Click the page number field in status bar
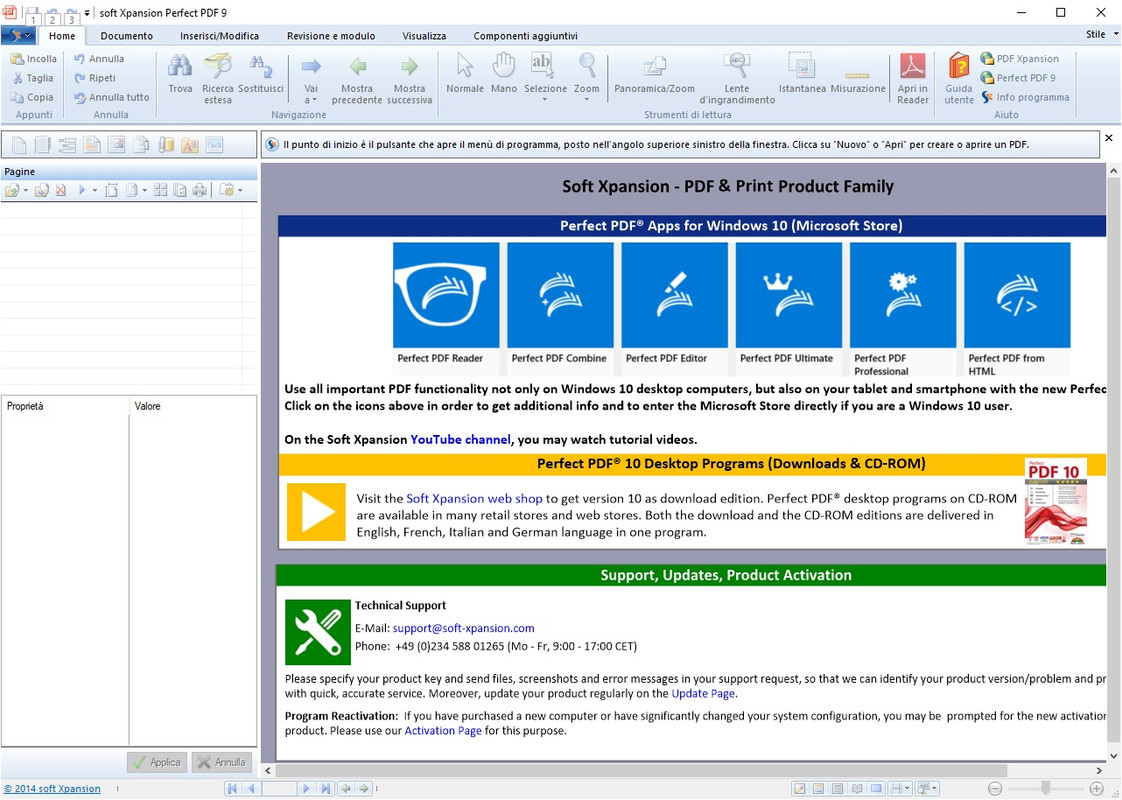The image size is (1122, 800). pos(278,789)
